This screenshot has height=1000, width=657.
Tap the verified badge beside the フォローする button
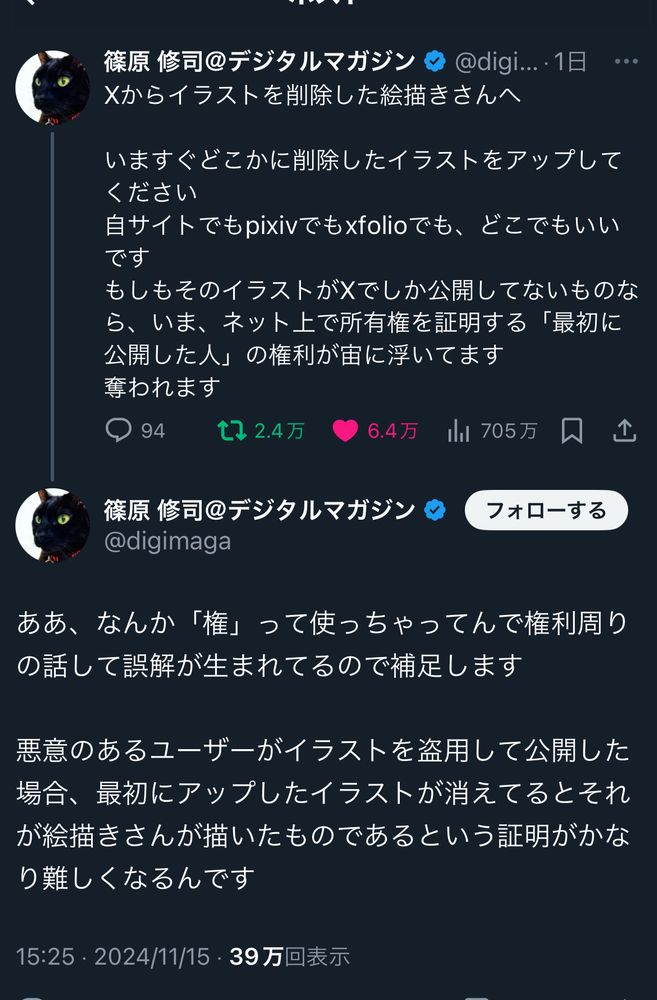click(x=435, y=510)
